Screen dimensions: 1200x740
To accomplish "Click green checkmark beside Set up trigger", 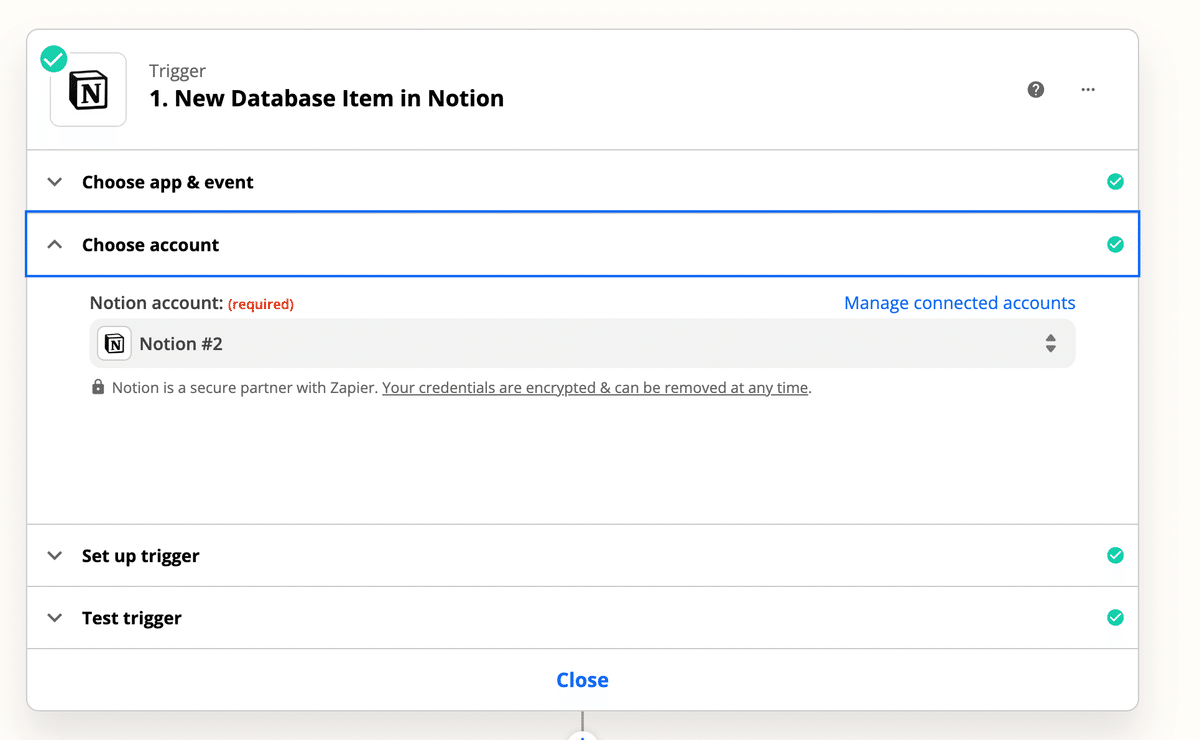I will 1115,556.
